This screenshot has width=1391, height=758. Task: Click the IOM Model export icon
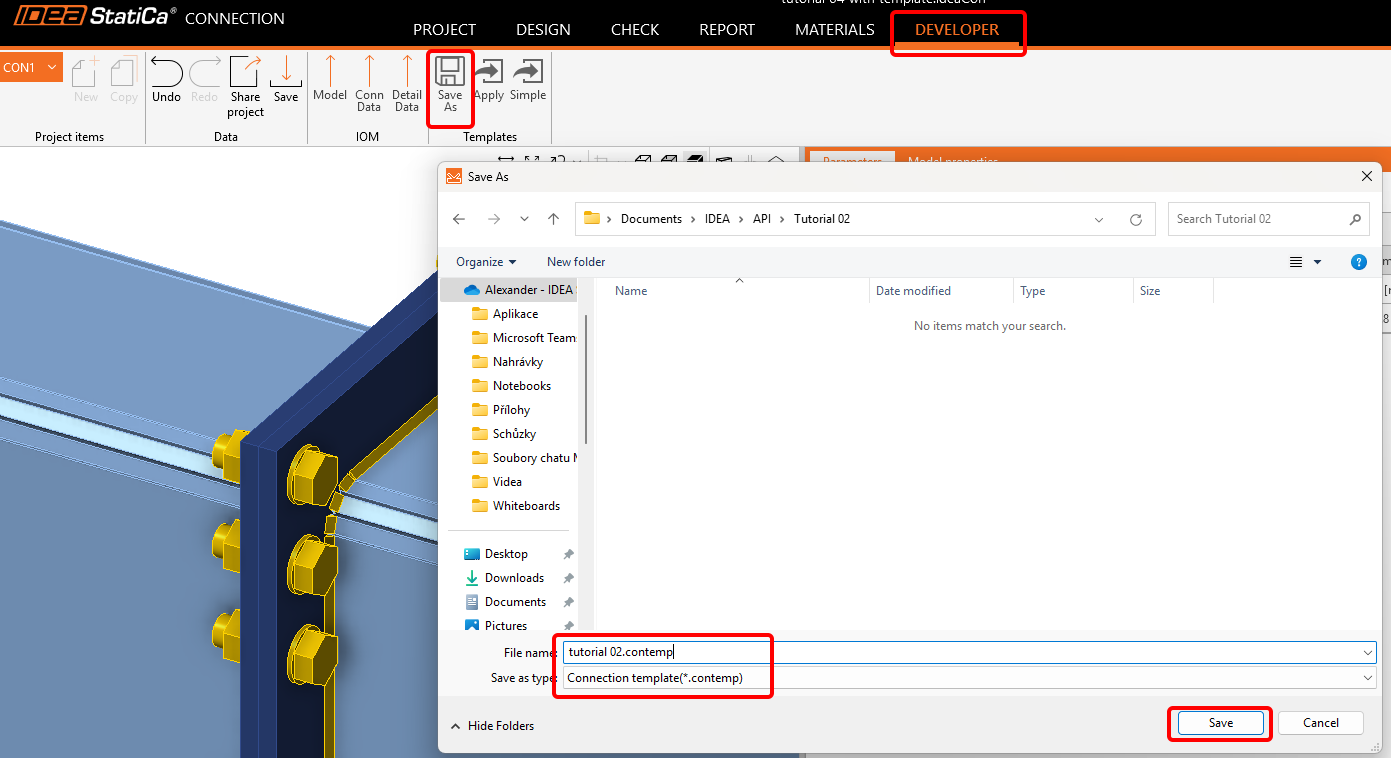330,80
